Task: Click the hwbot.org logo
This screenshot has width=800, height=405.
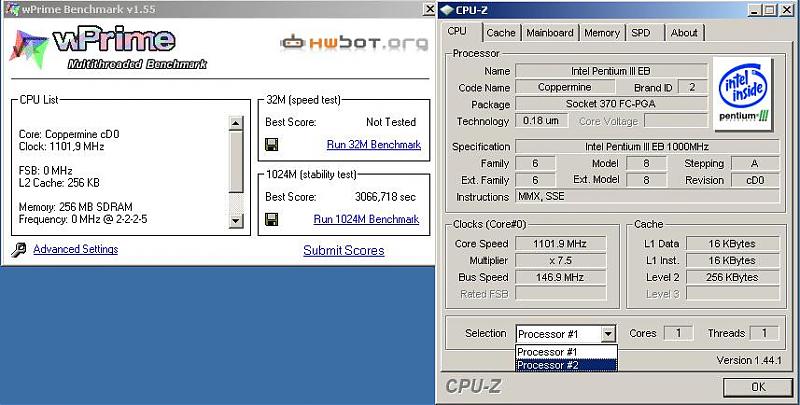Action: [354, 43]
